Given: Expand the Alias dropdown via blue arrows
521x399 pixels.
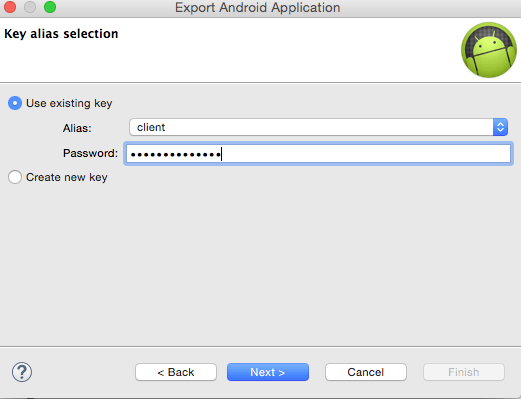Looking at the screenshot, I should [x=500, y=127].
